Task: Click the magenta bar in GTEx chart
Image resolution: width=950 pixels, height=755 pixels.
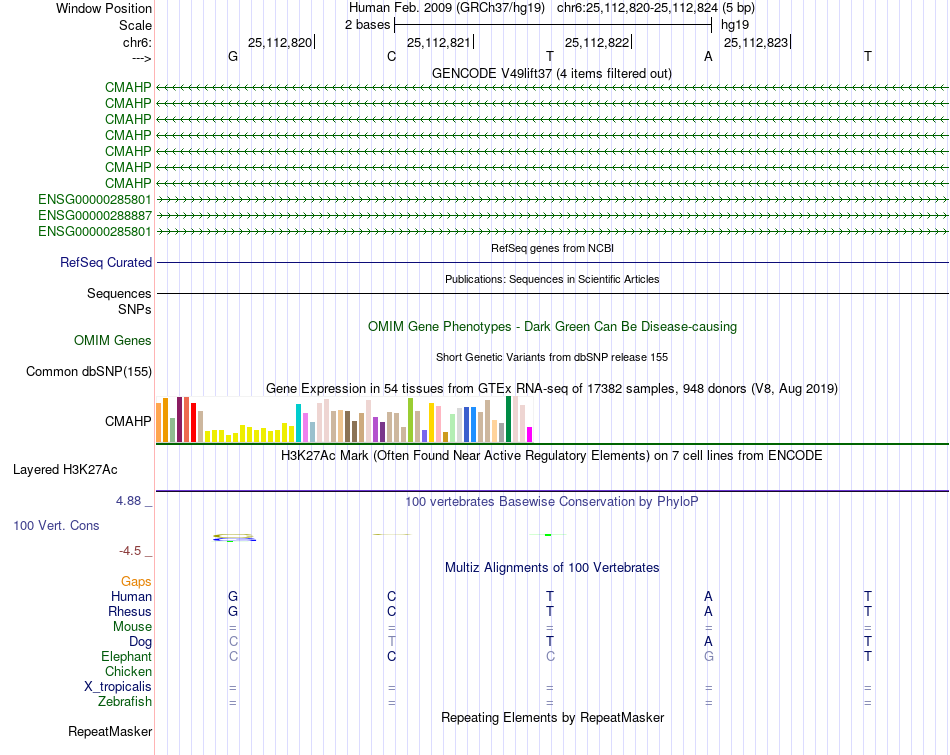Action: pyautogui.click(x=530, y=434)
